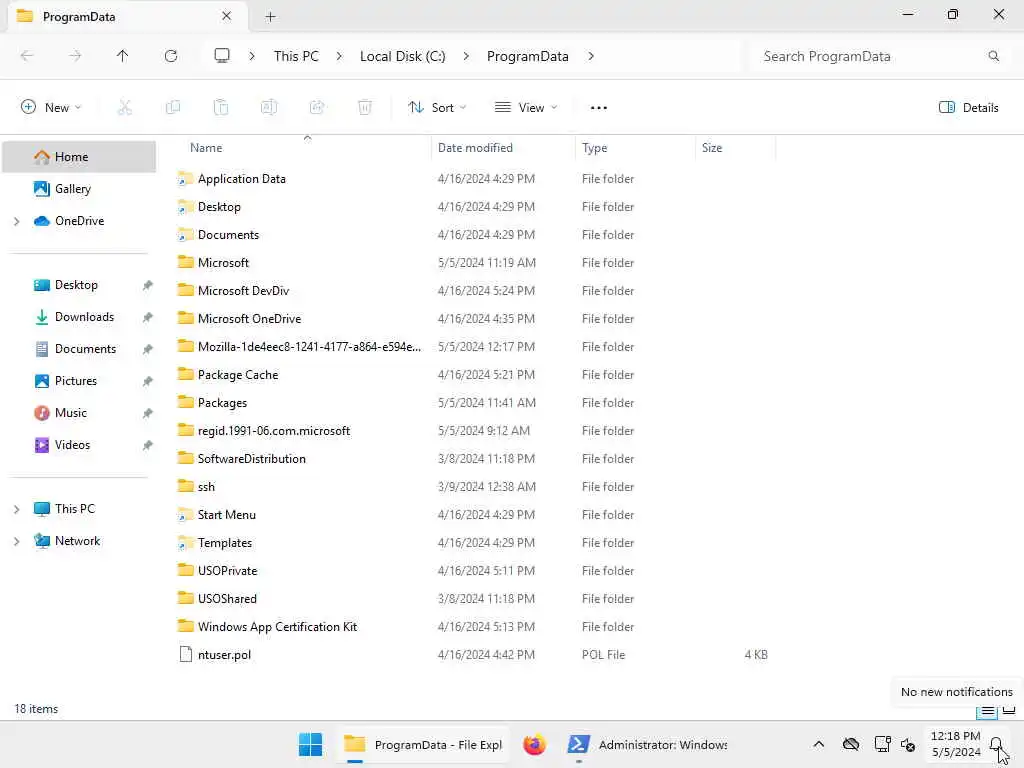Select the ntuser.pol file icon

click(185, 654)
